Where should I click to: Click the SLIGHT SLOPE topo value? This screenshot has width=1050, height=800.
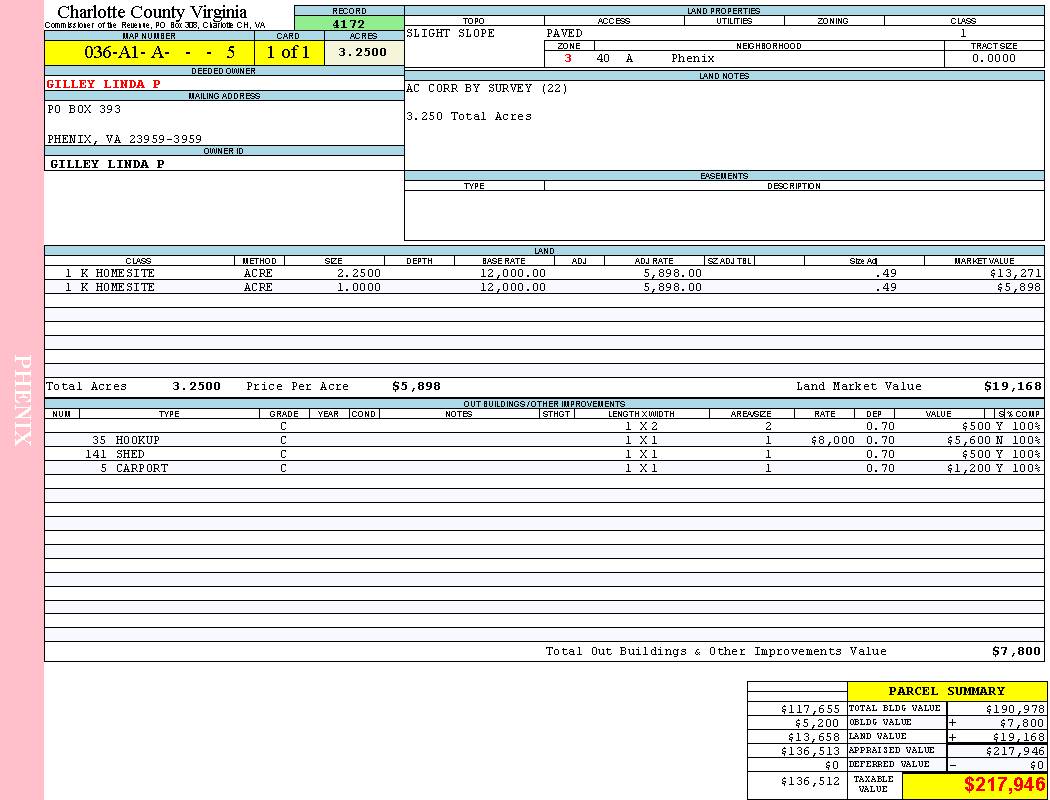[x=450, y=33]
